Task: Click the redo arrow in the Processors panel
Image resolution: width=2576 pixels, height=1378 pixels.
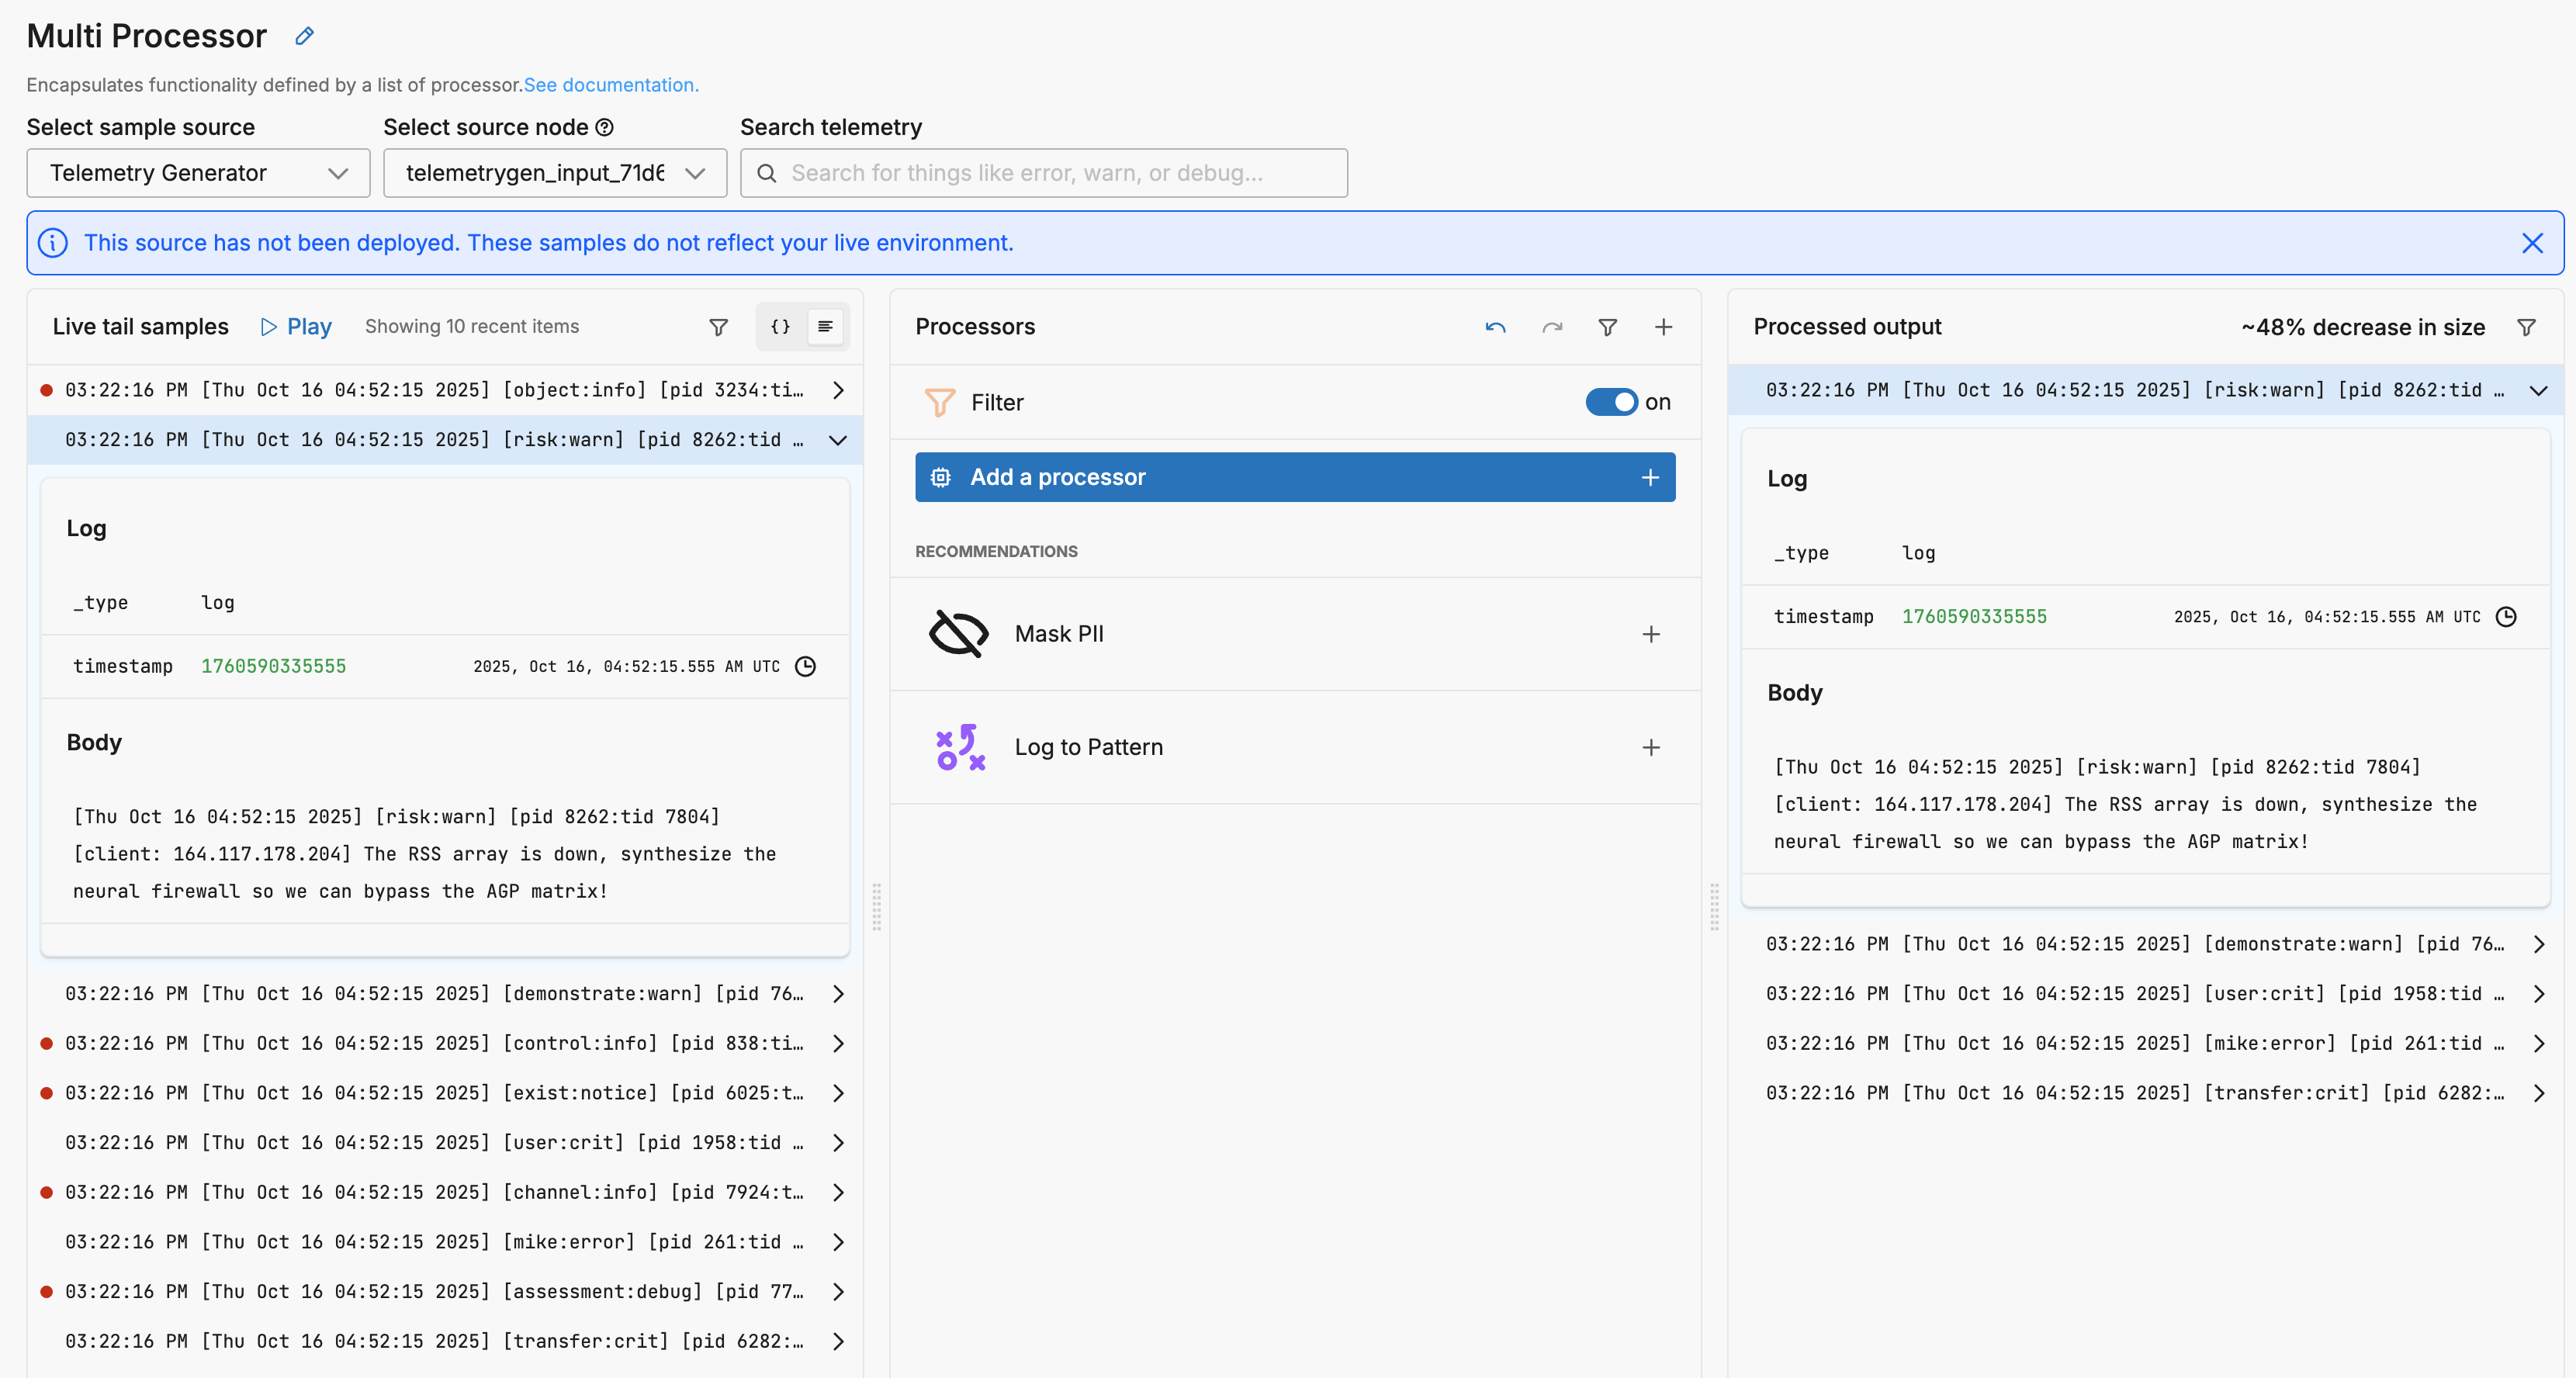Action: pyautogui.click(x=1552, y=327)
